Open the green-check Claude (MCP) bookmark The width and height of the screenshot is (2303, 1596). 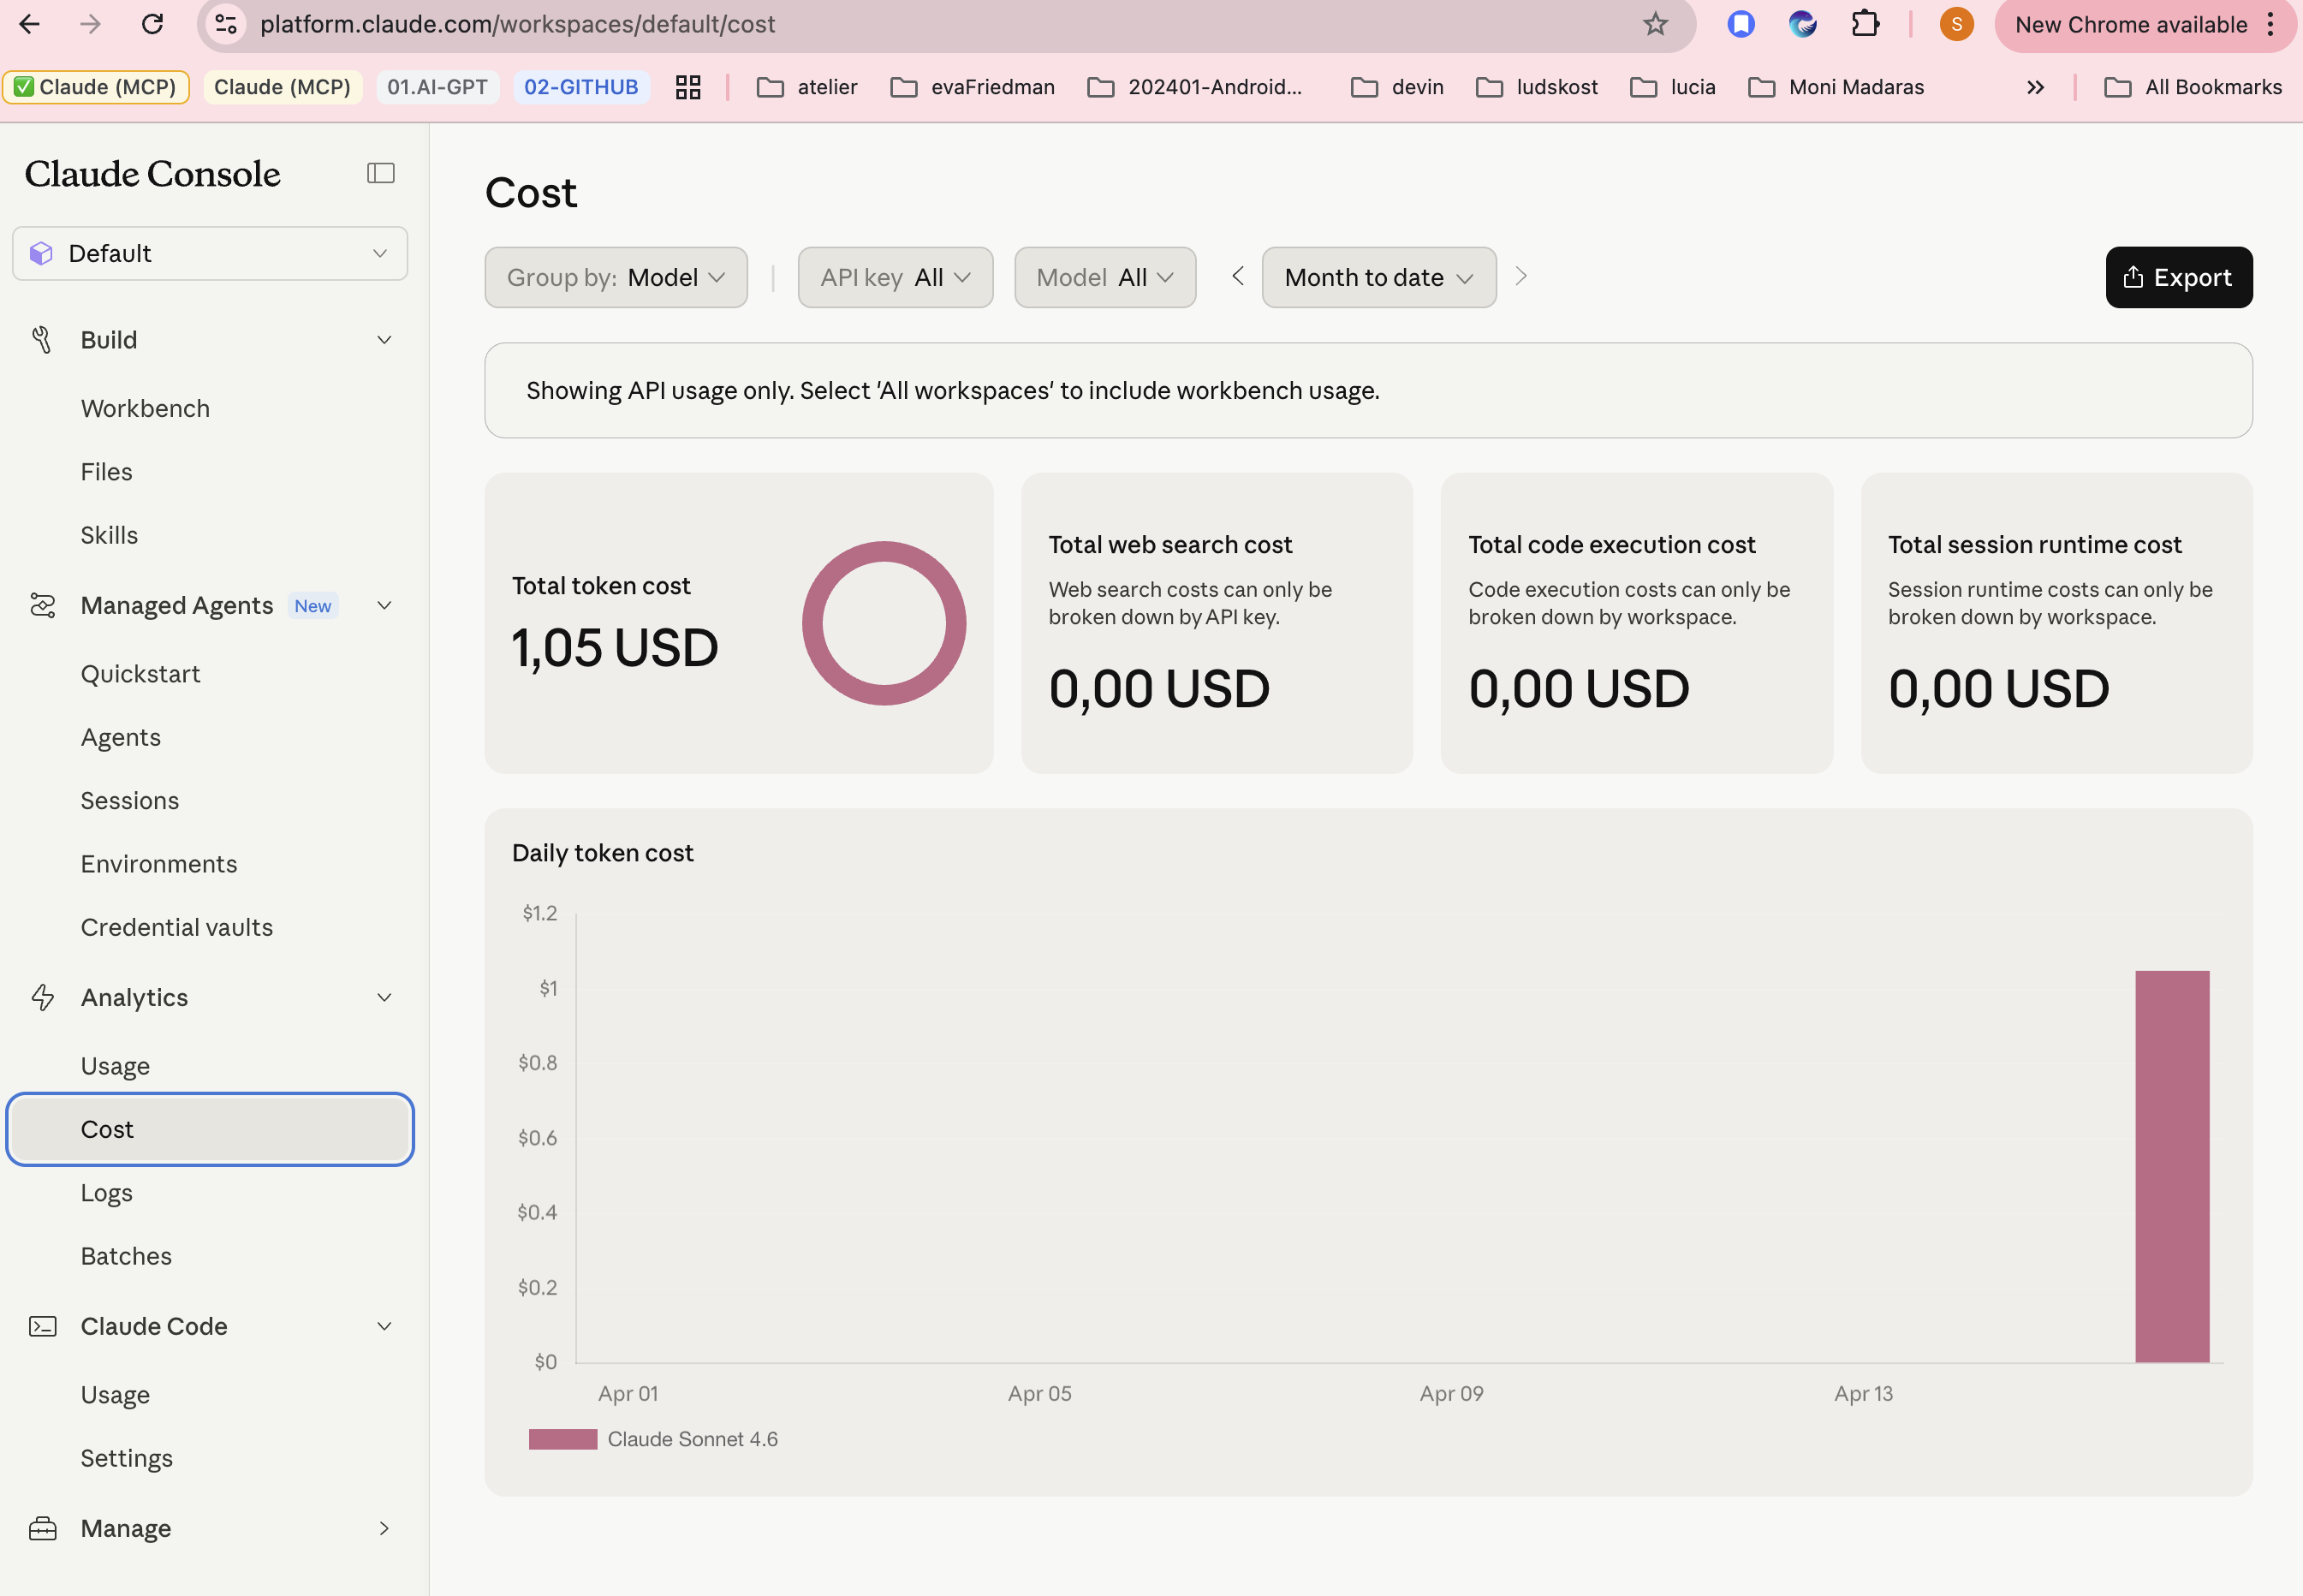pyautogui.click(x=96, y=87)
